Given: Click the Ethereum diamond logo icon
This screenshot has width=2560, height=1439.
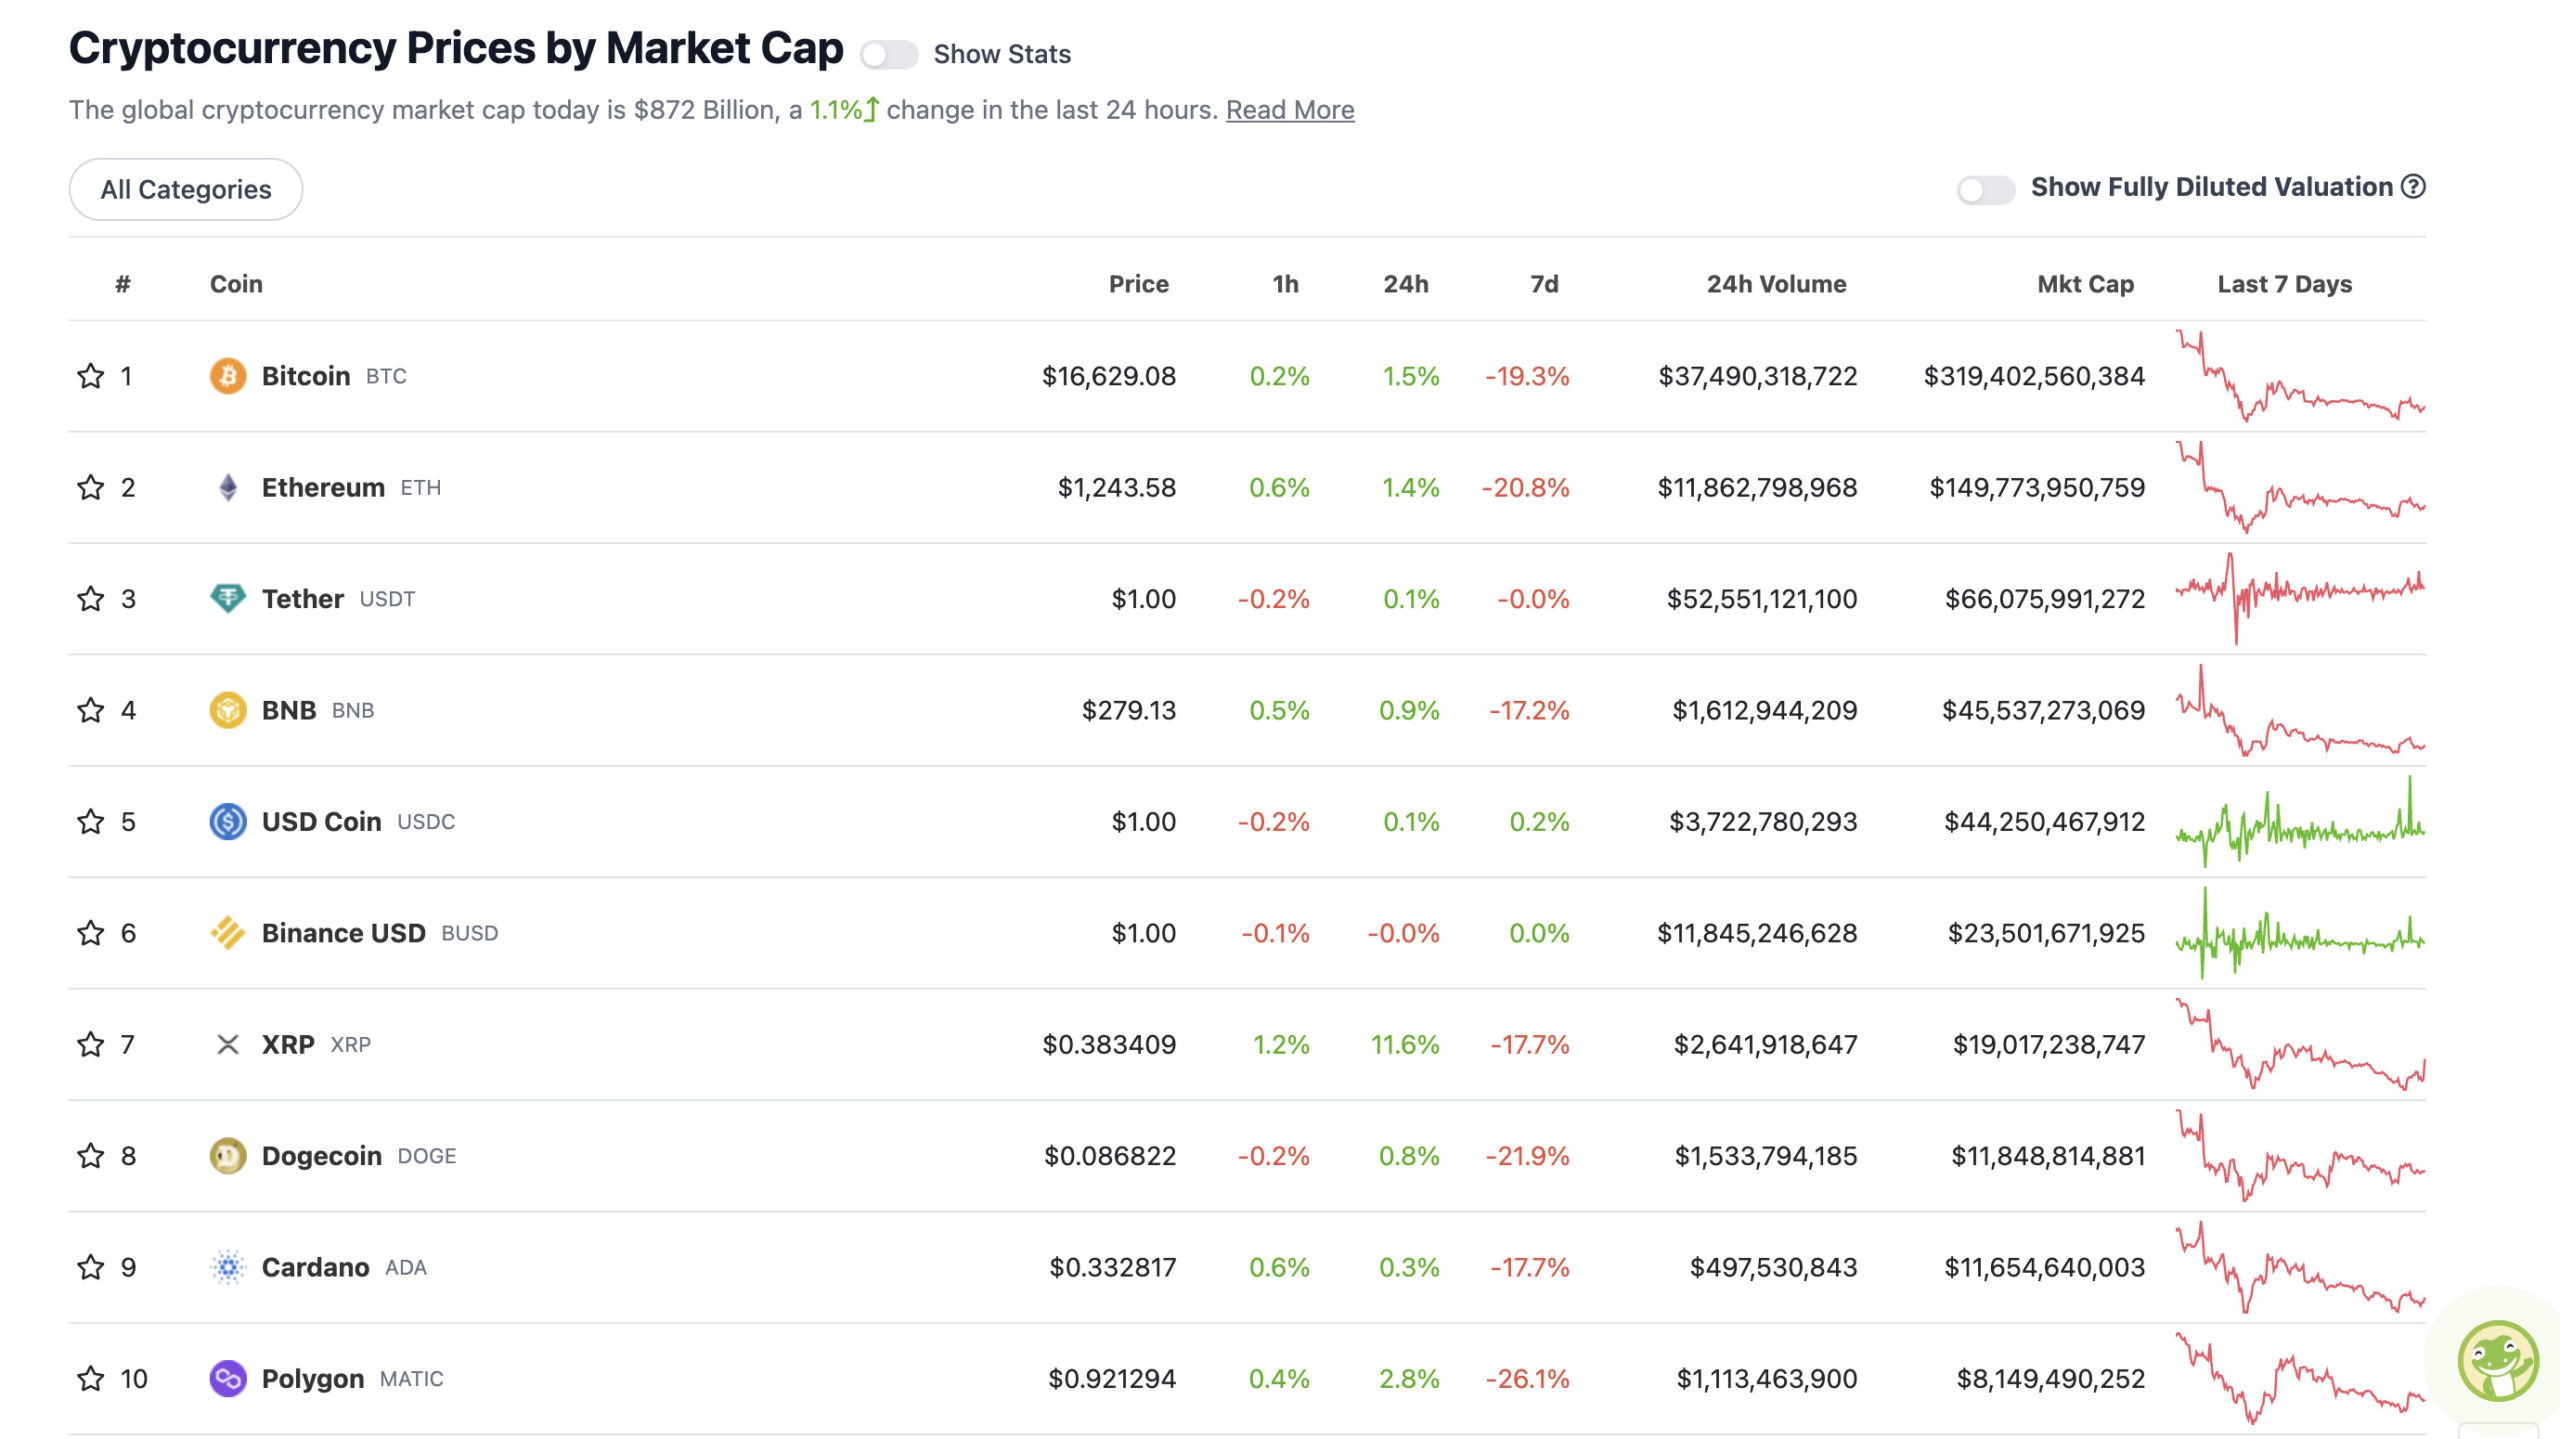Looking at the screenshot, I should point(227,487).
